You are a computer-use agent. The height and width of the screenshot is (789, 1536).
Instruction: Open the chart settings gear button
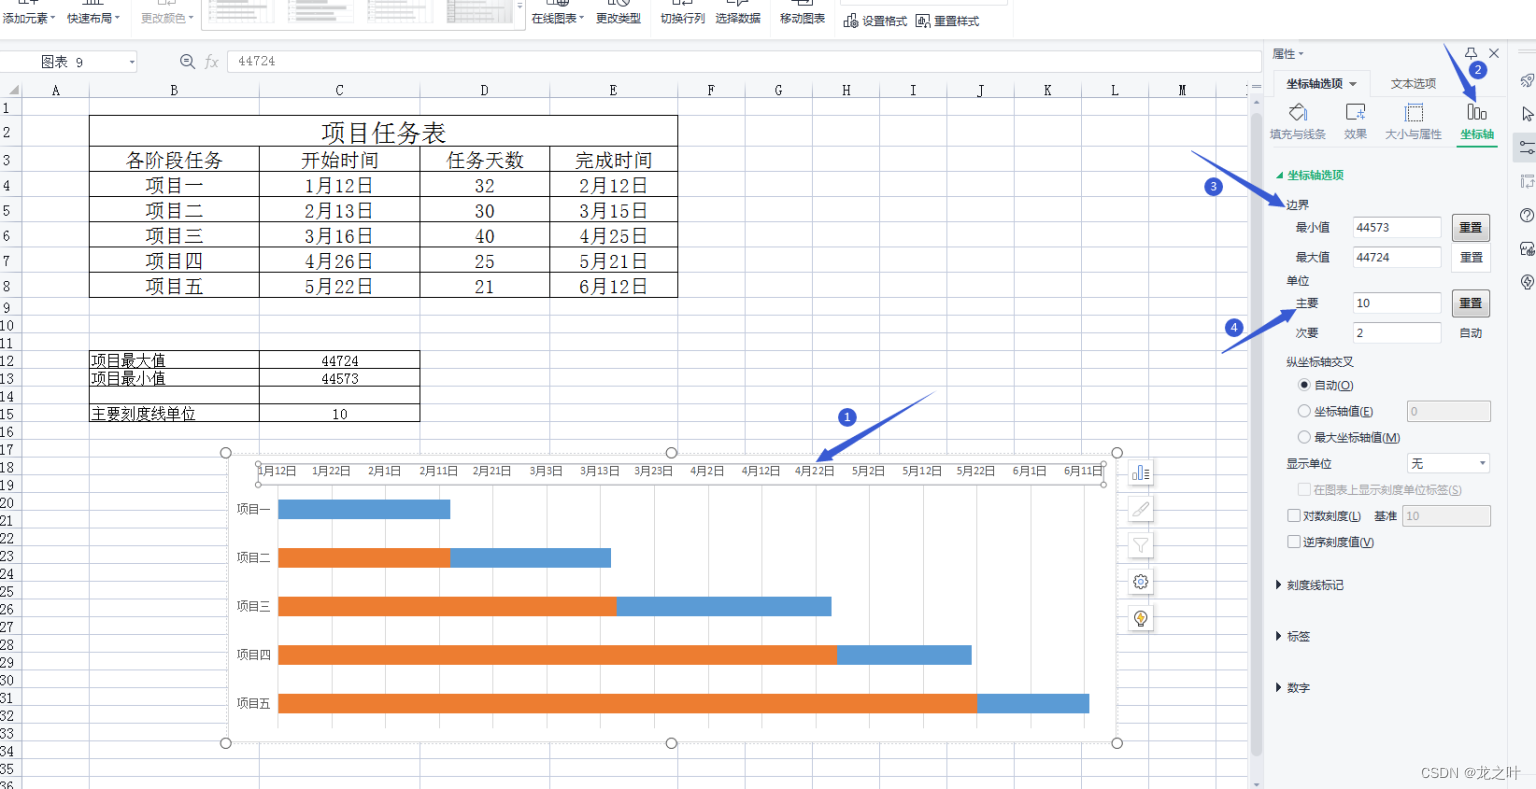point(1141,582)
